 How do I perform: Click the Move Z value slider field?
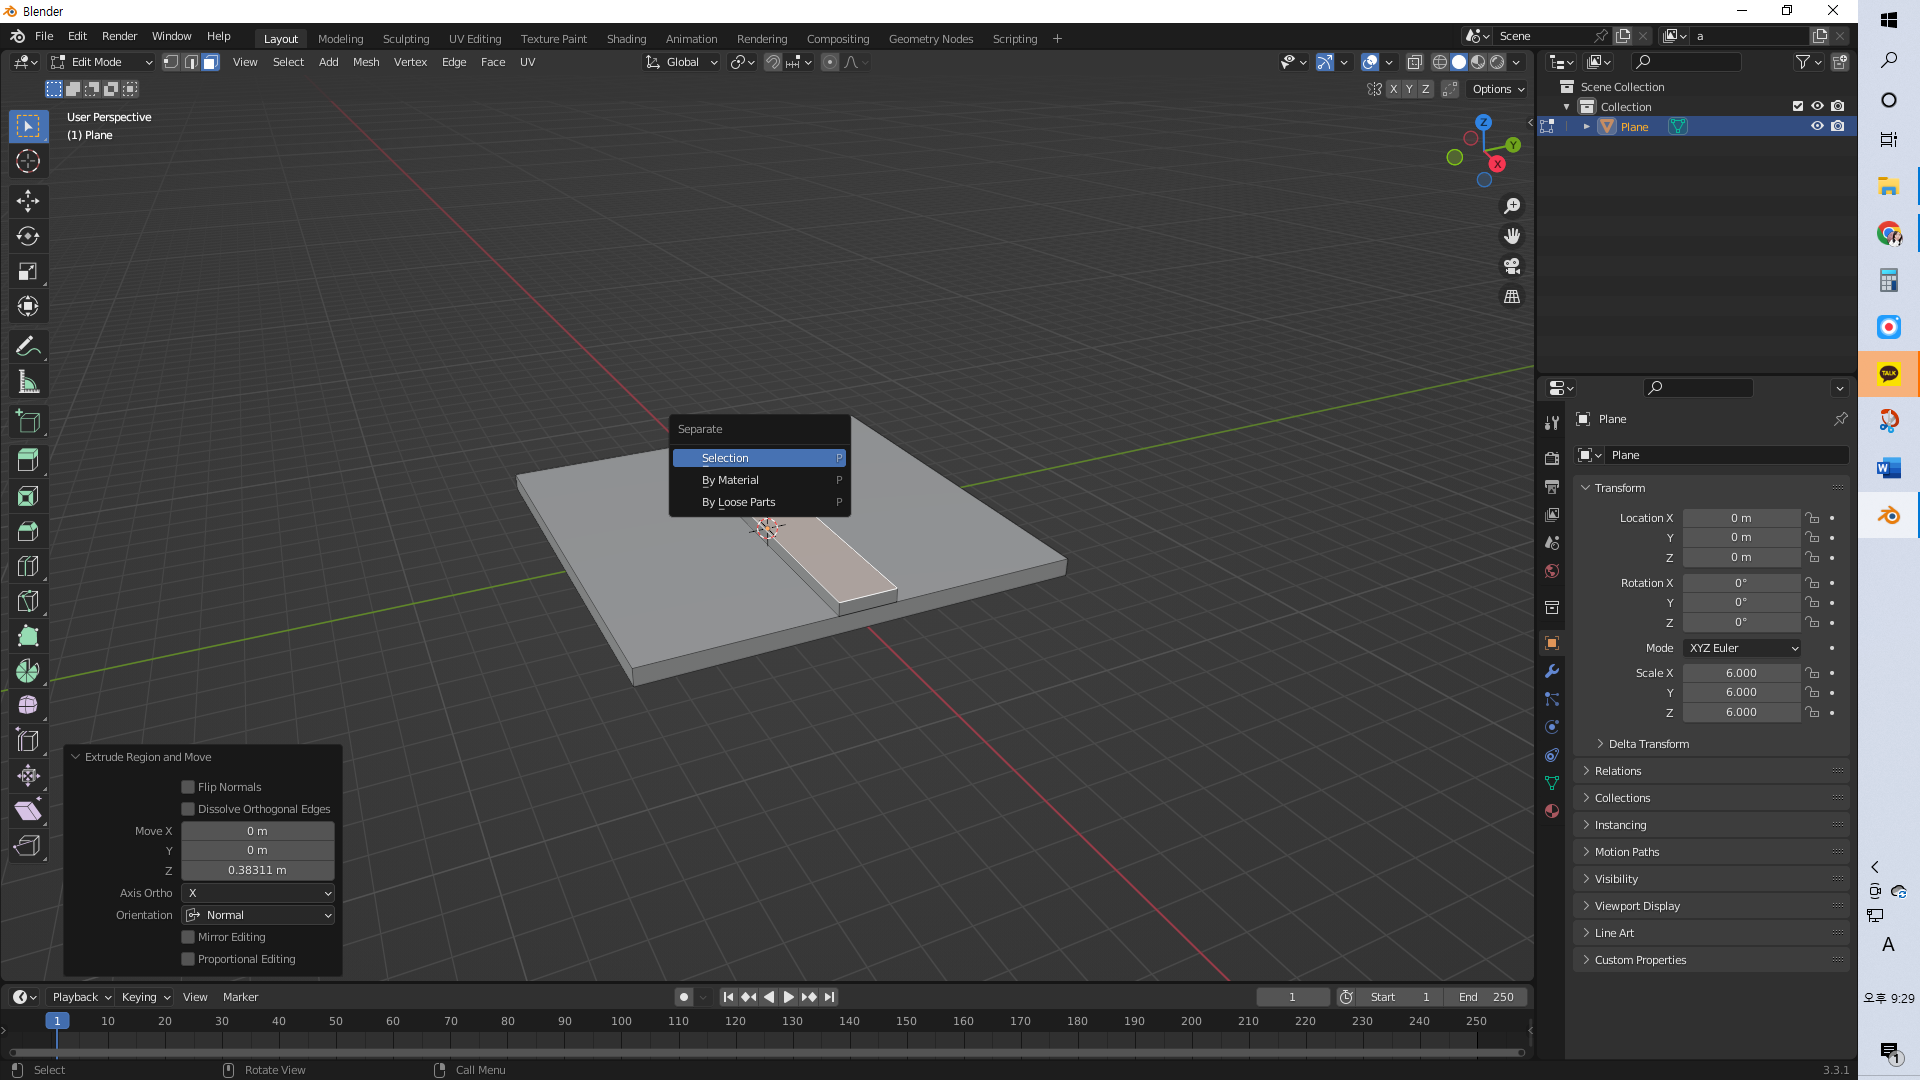click(257, 870)
